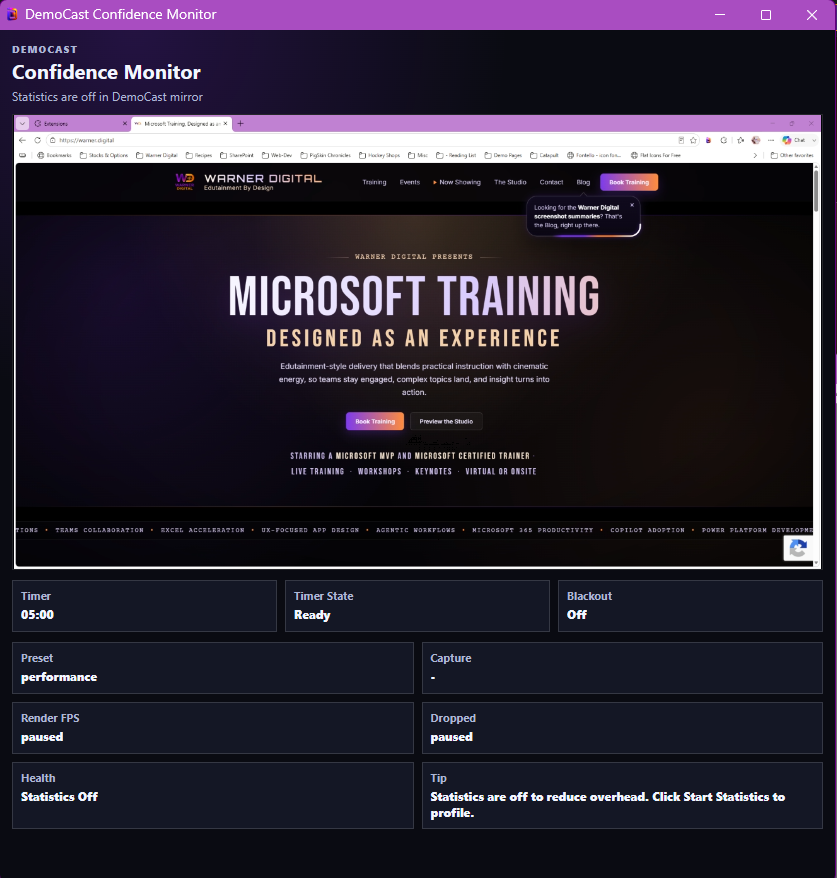Open the browser three-dots settings menu
837x878 pixels.
coord(771,140)
